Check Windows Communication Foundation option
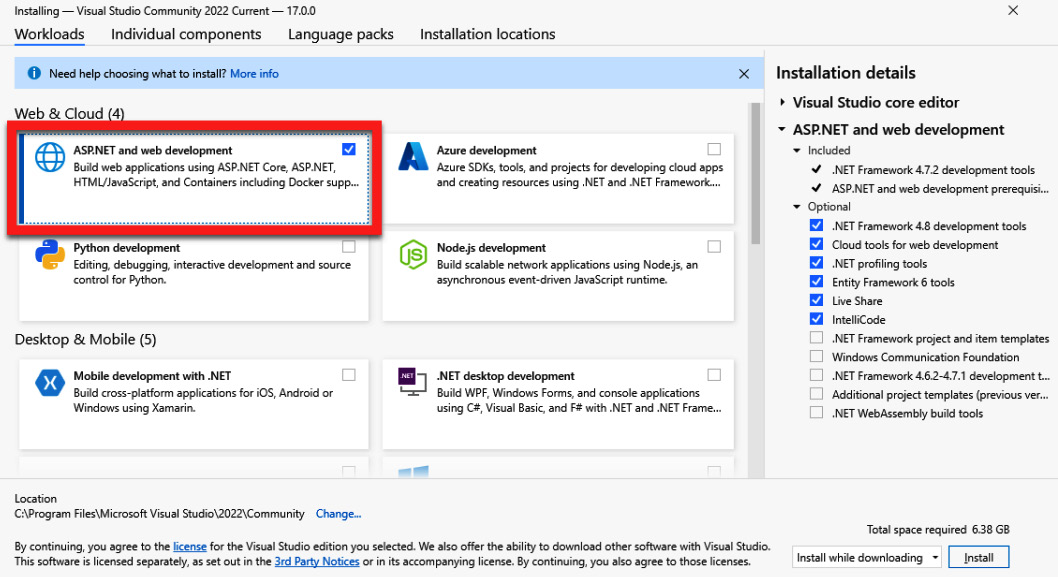Image resolution: width=1058 pixels, height=577 pixels. click(x=816, y=356)
